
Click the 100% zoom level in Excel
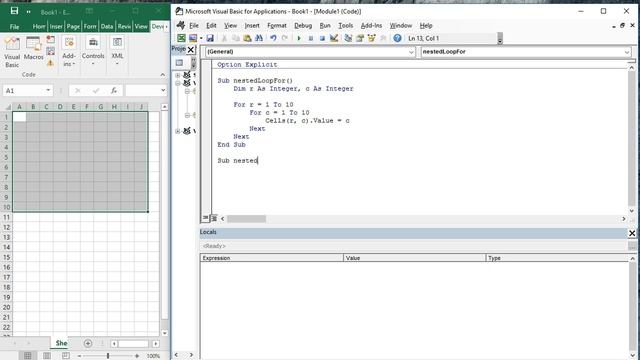pos(153,356)
